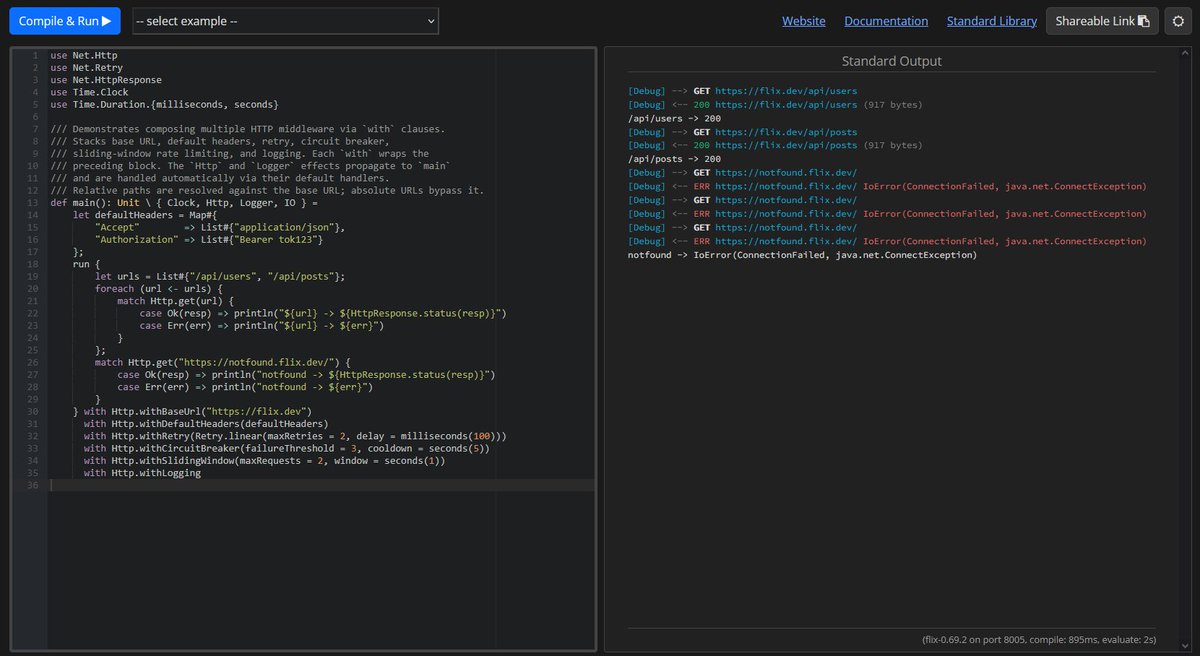The height and width of the screenshot is (656, 1200).
Task: Click the Compile & Run button
Action: click(65, 20)
